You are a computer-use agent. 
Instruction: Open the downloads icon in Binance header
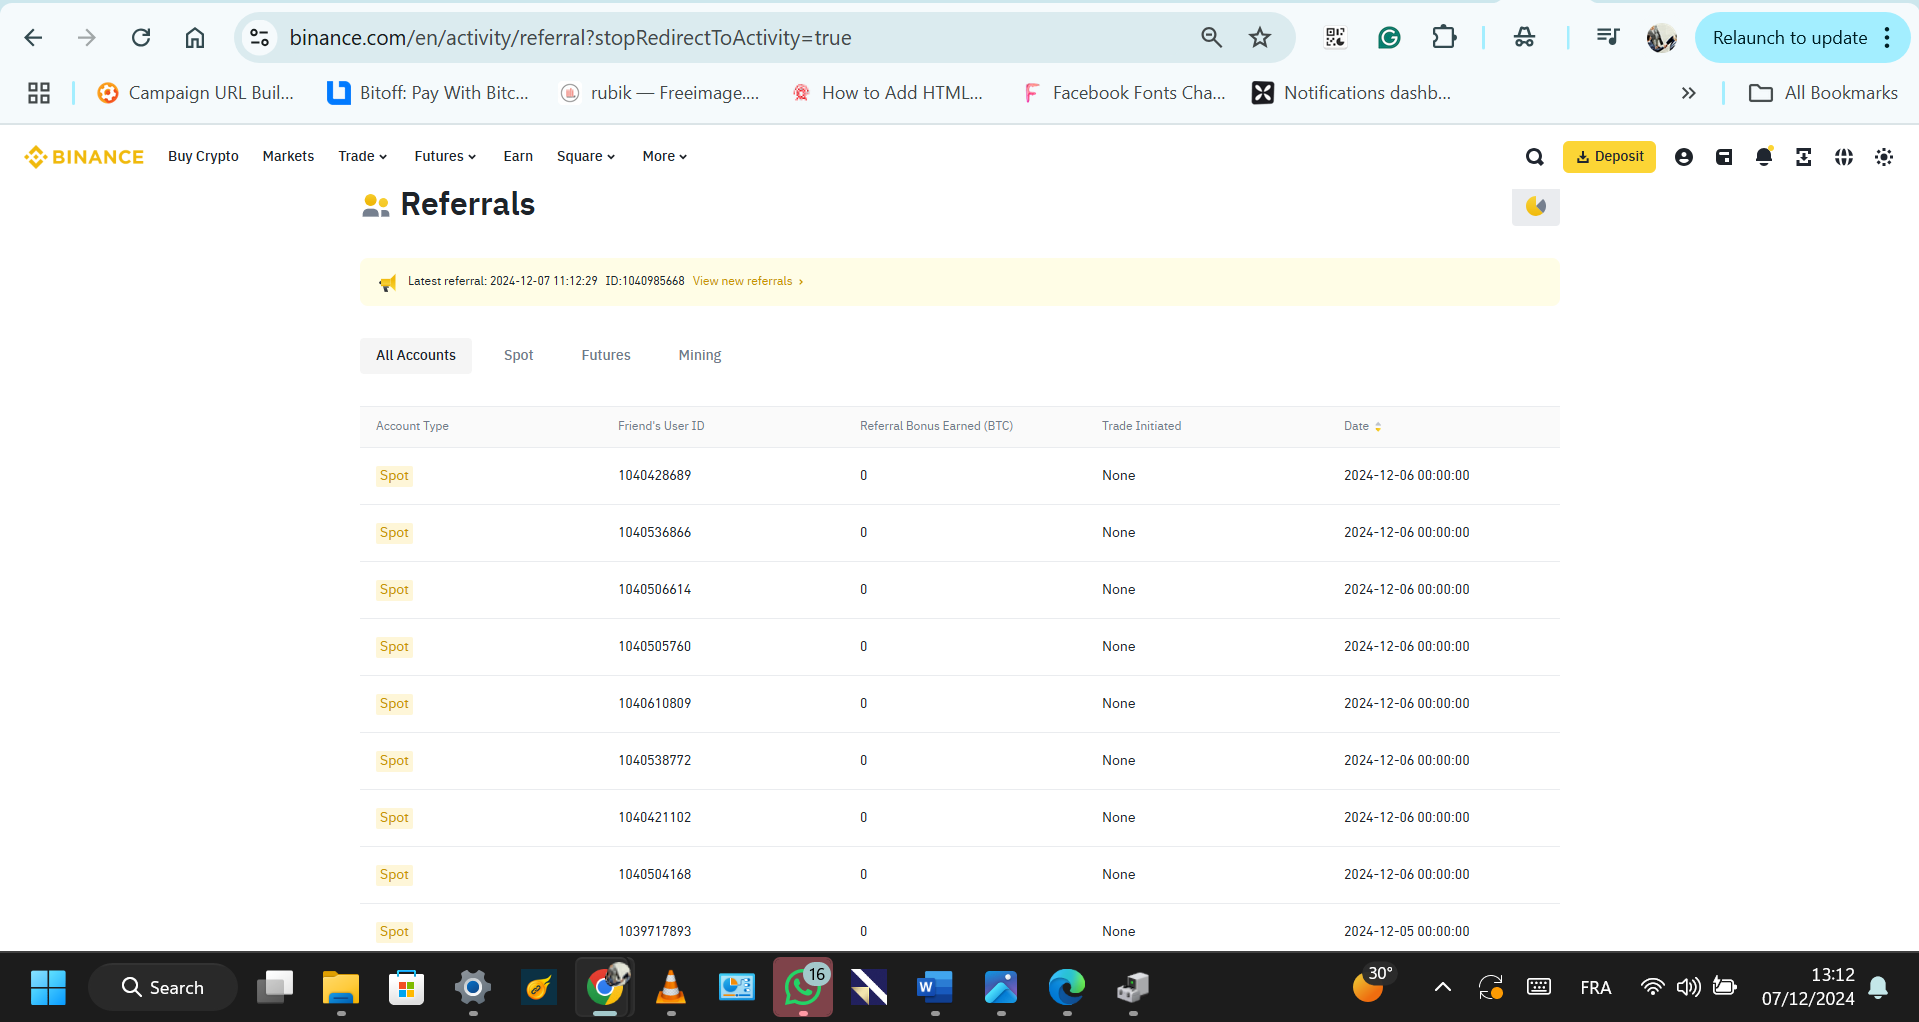pyautogui.click(x=1804, y=157)
